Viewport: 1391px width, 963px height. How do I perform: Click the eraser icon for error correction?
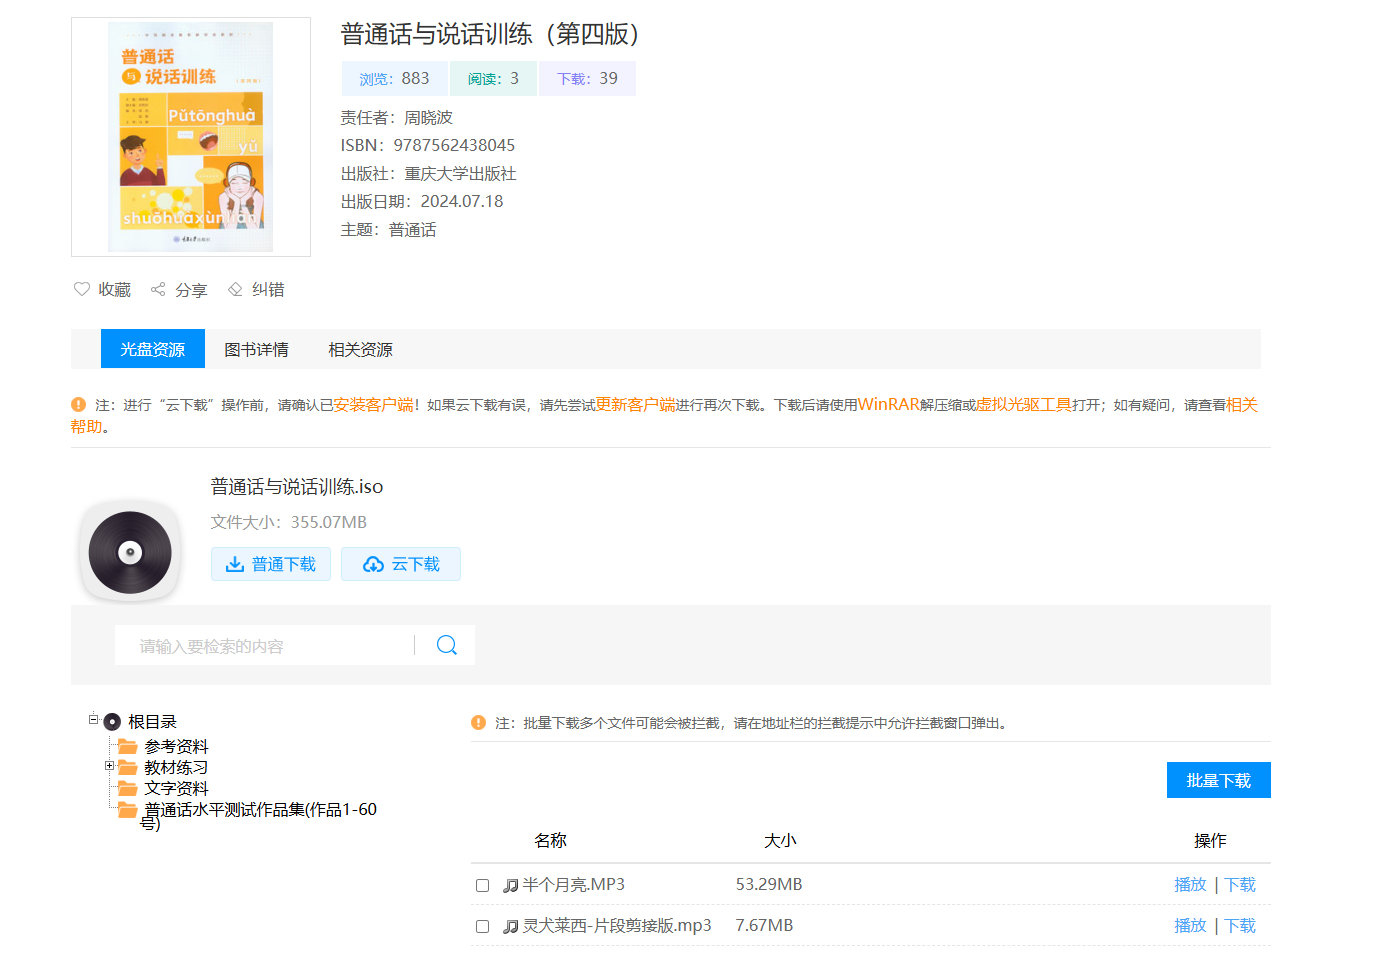236,289
